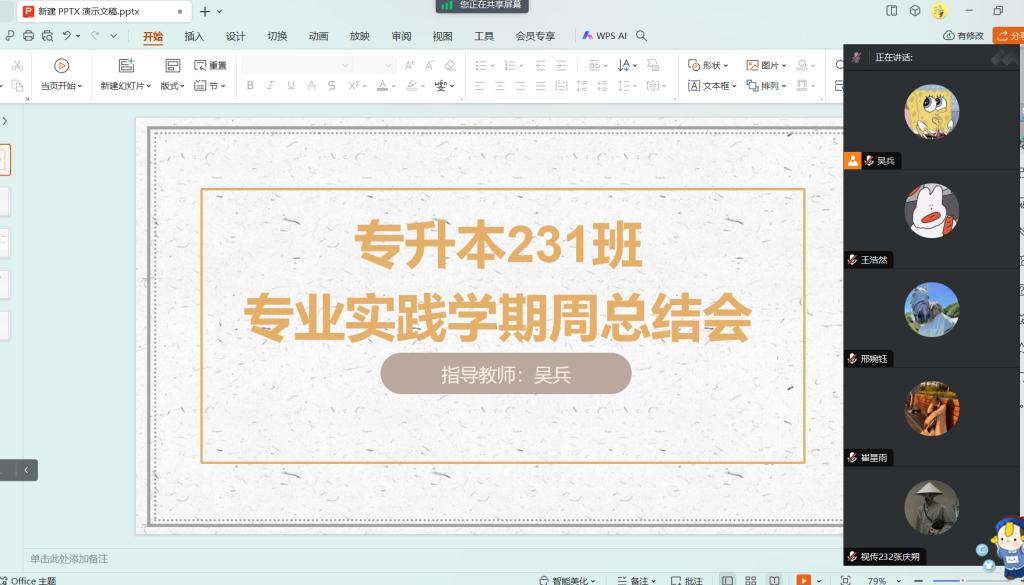
Task: Click the orange slideshow play icon in status bar
Action: point(803,579)
